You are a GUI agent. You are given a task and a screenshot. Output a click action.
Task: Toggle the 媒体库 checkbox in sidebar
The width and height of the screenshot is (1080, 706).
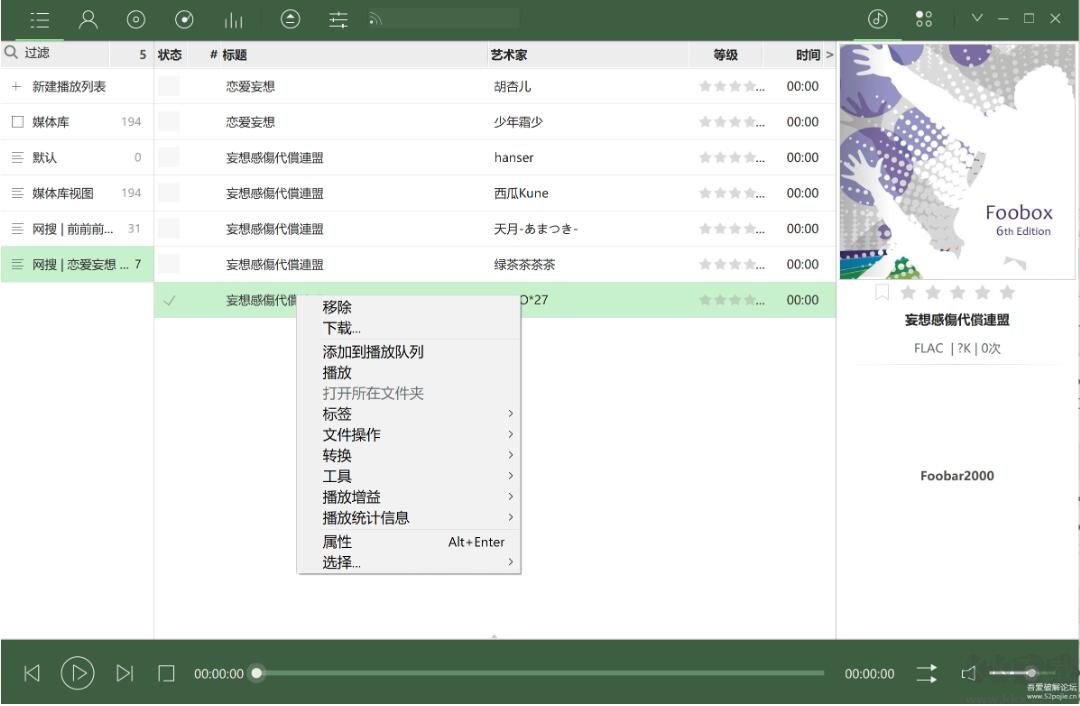pyautogui.click(x=15, y=121)
